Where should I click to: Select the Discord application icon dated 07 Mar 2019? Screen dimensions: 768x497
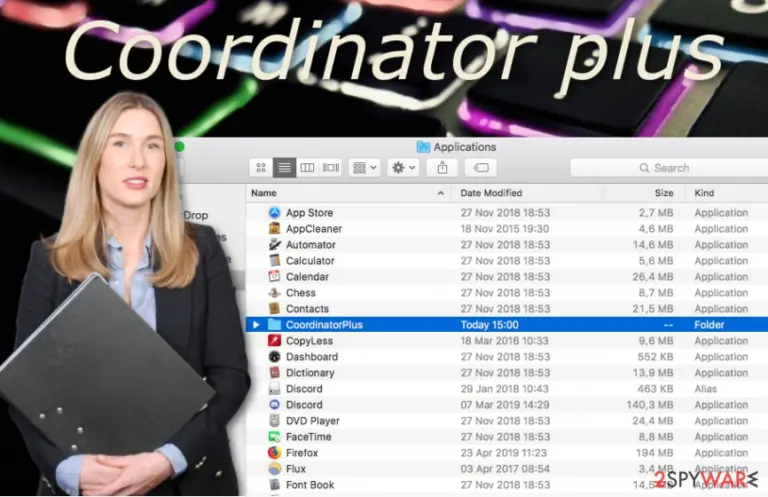coord(274,404)
